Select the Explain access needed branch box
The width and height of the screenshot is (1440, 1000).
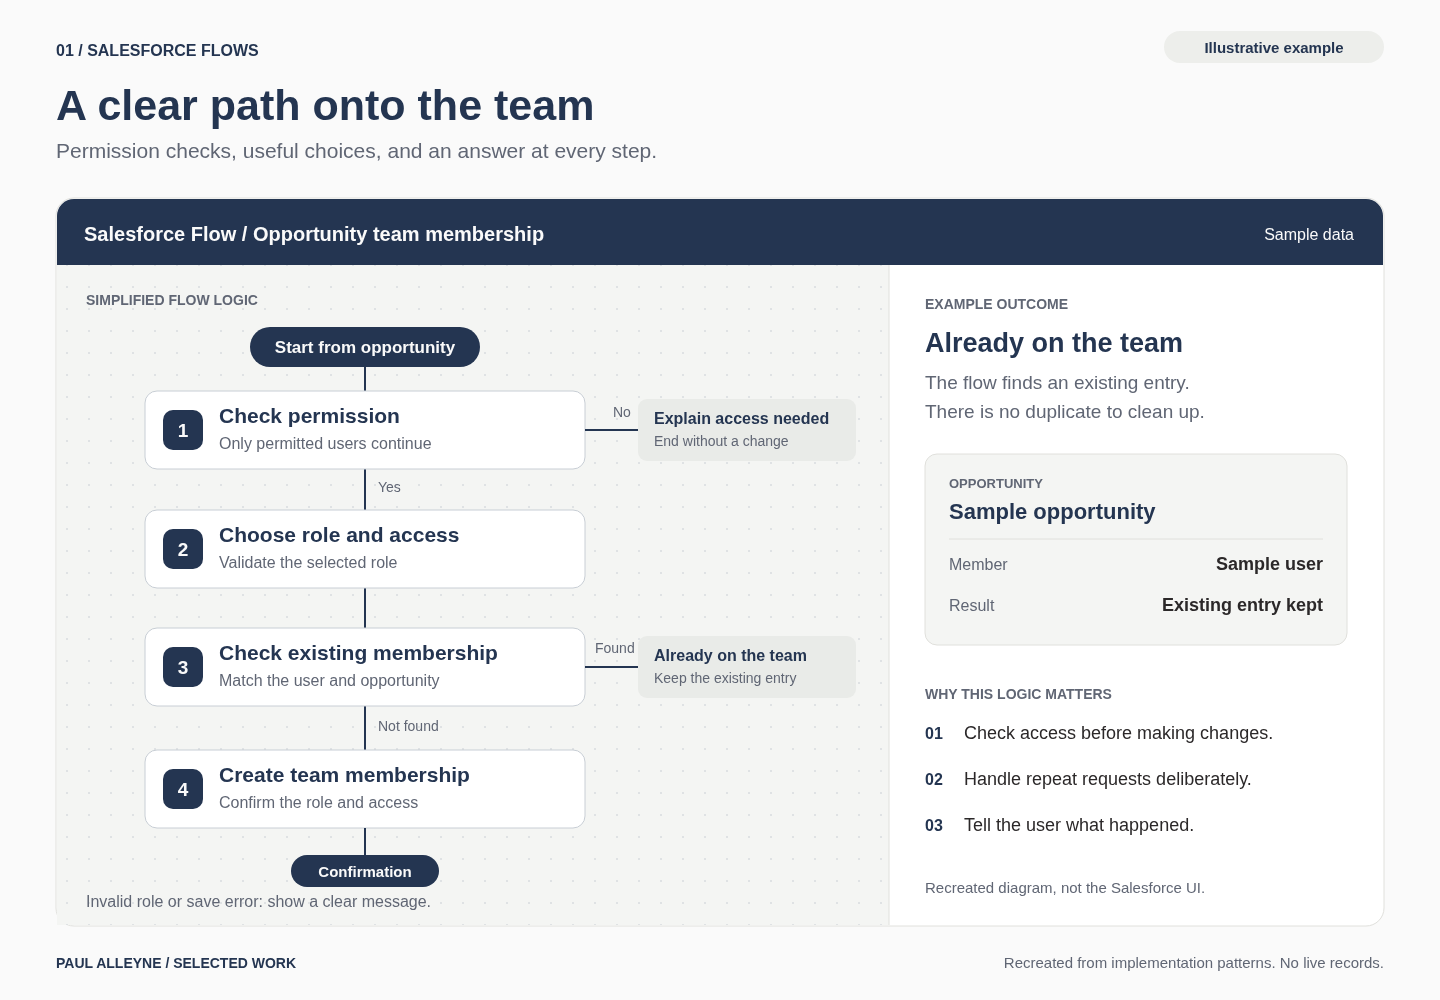(747, 430)
